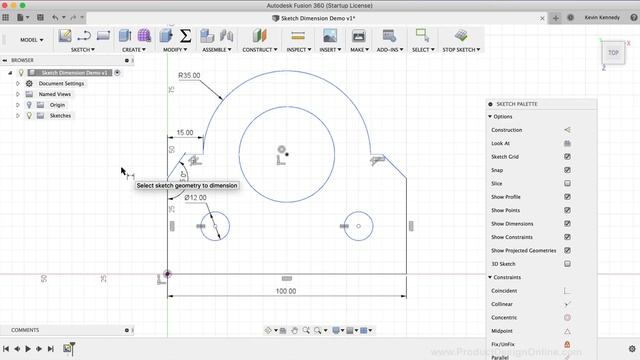Open the CREATE dropdown menu
The width and height of the screenshot is (640, 360).
coord(134,50)
